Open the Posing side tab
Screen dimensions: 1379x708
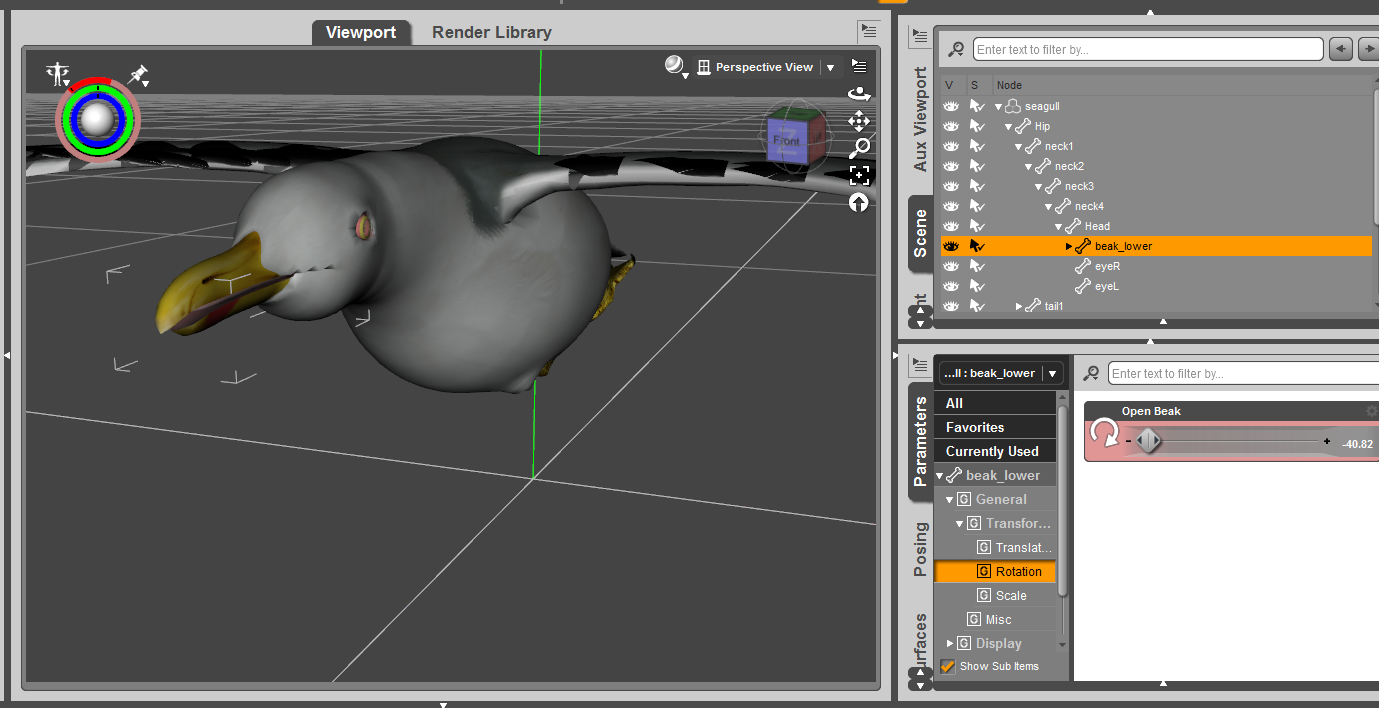point(921,548)
